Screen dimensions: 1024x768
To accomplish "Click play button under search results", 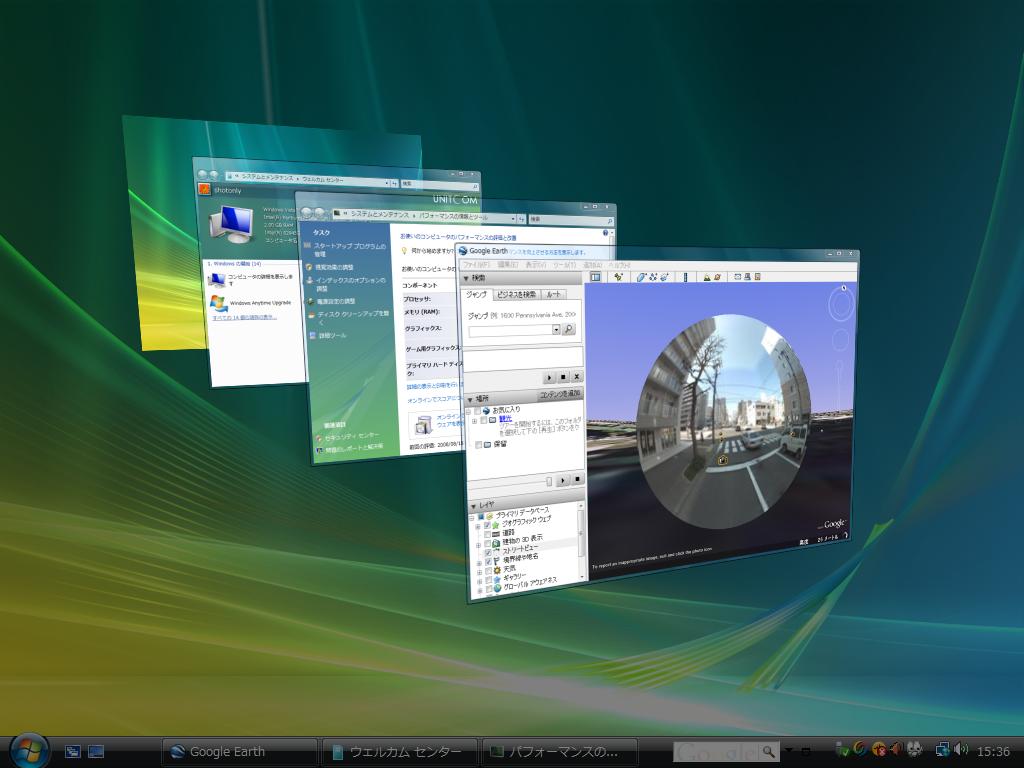I will coord(549,377).
